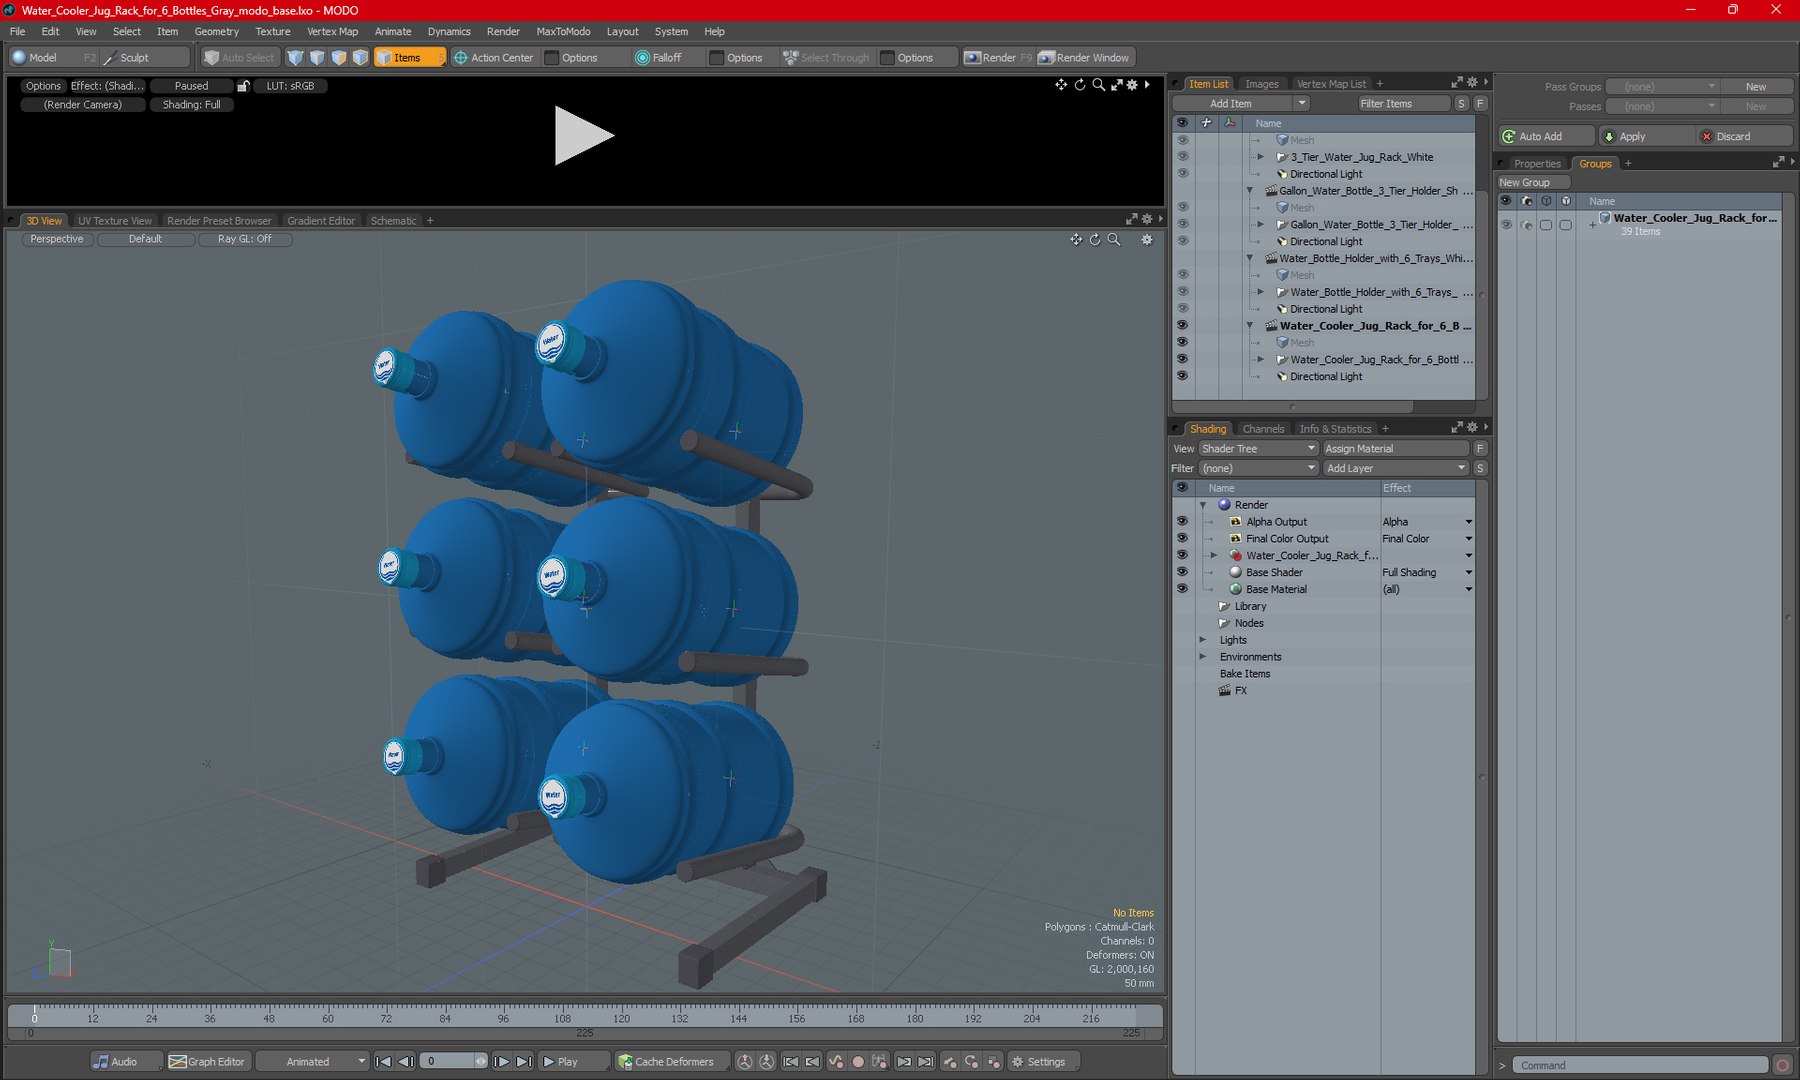
Task: Toggle visibility of Base Material
Action: click(x=1182, y=589)
